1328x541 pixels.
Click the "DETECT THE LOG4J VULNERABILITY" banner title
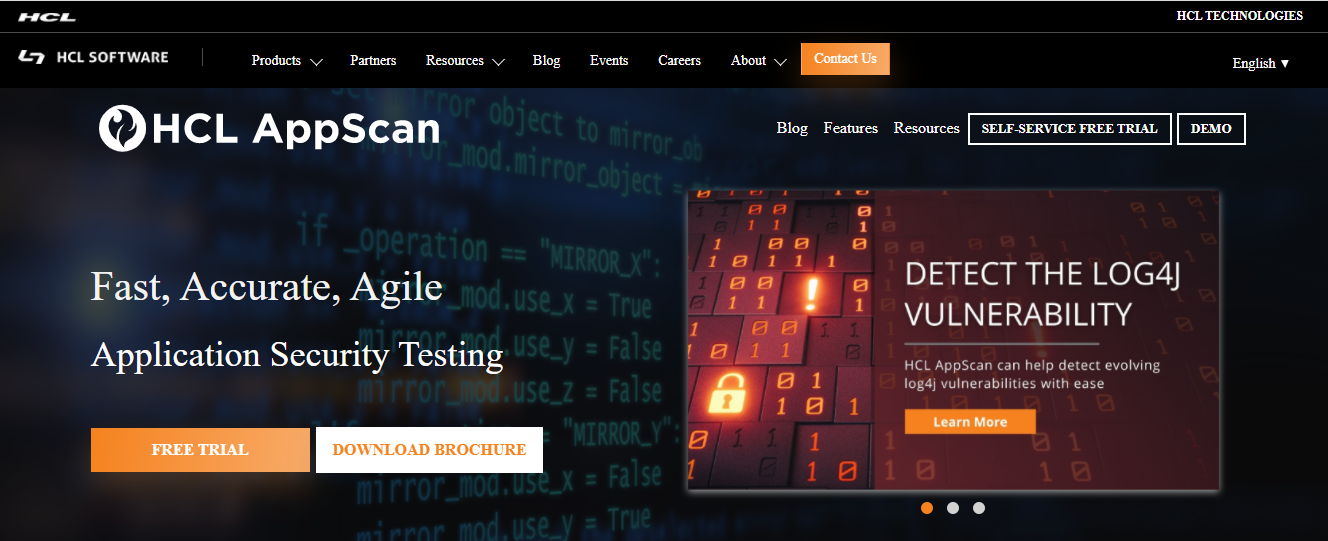1042,294
